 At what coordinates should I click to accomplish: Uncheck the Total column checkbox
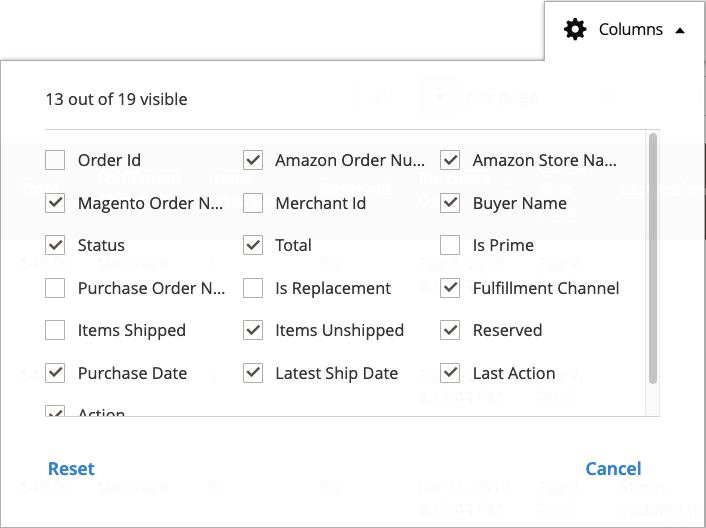pos(253,245)
